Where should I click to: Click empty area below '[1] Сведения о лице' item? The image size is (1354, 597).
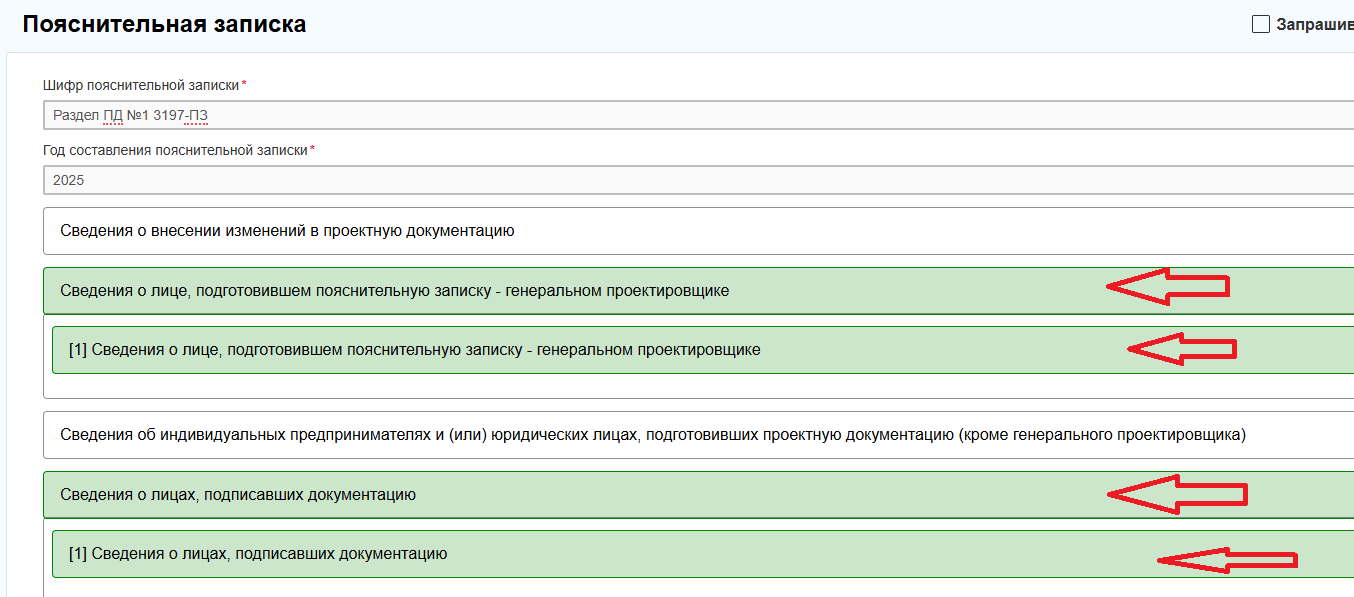click(600, 386)
